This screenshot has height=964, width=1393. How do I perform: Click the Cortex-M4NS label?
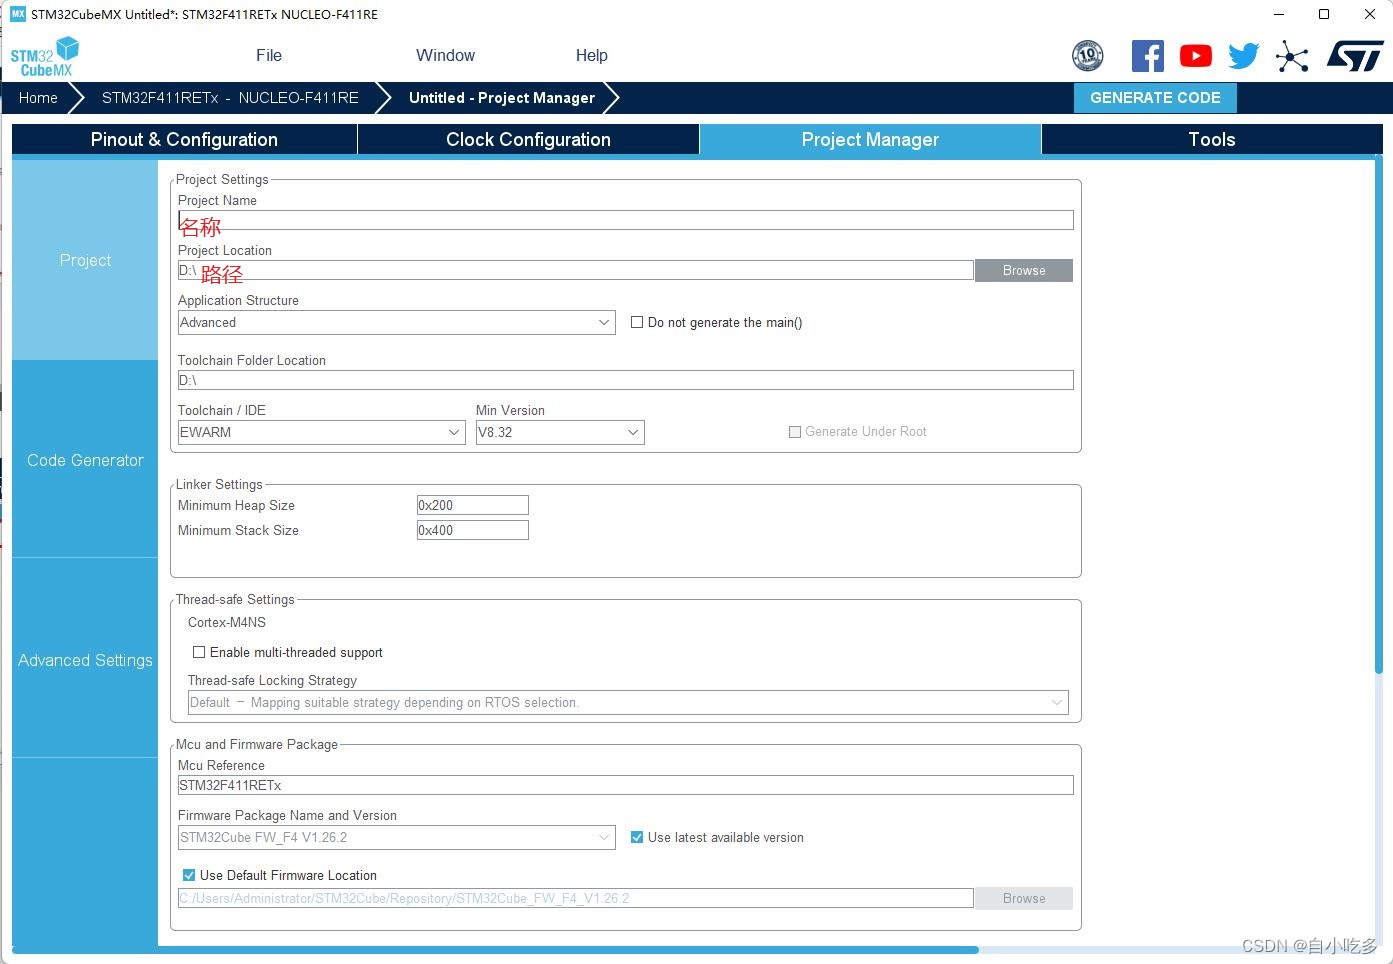(x=227, y=622)
